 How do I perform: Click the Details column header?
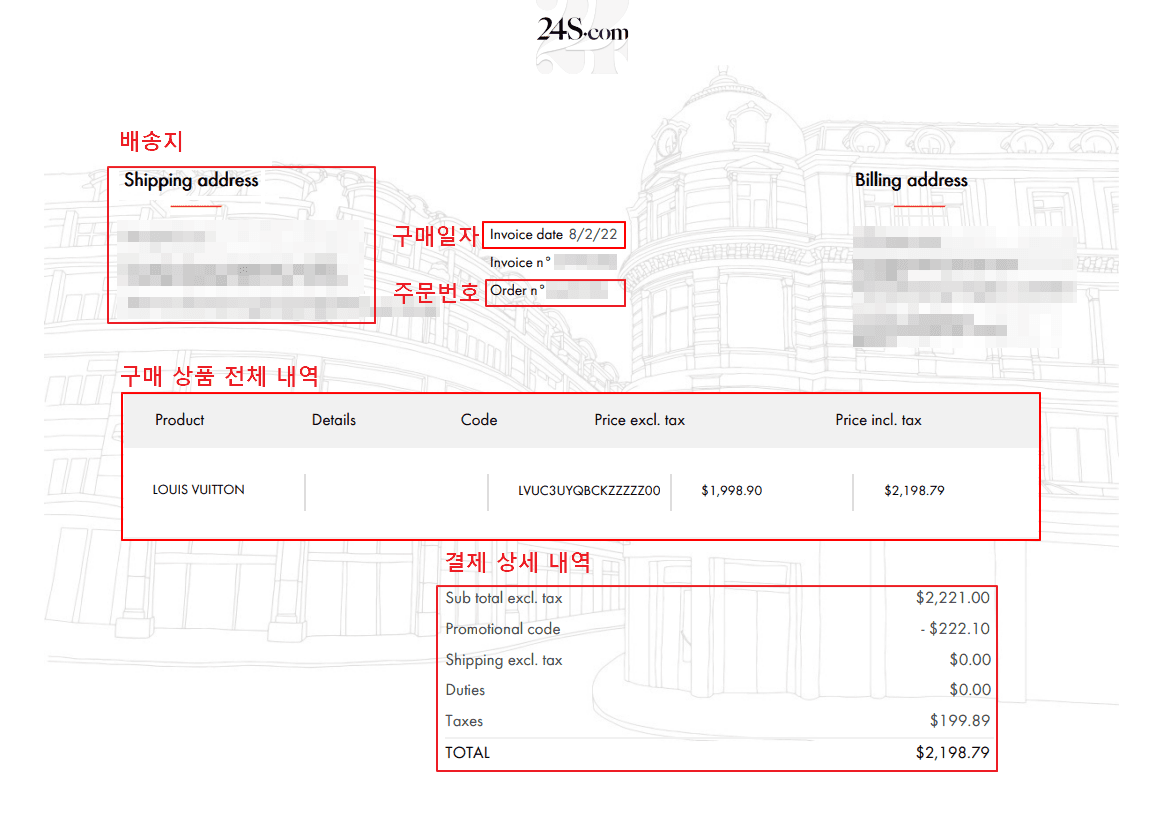[333, 420]
